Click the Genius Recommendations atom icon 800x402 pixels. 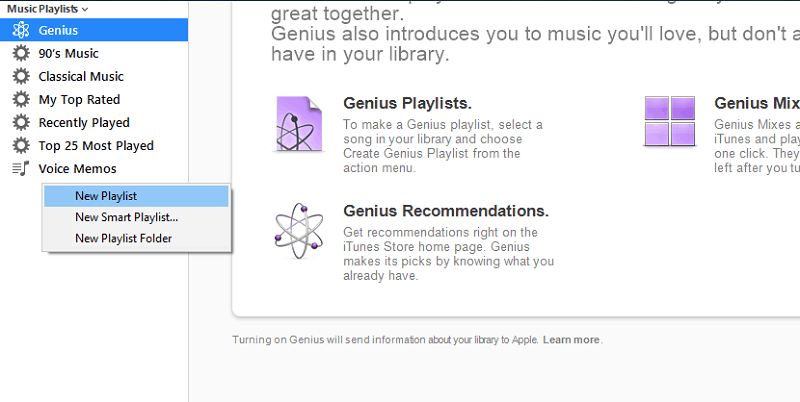point(298,229)
